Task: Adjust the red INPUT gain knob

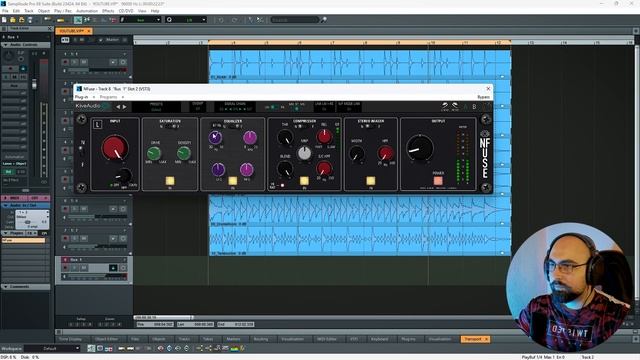Action: click(115, 148)
